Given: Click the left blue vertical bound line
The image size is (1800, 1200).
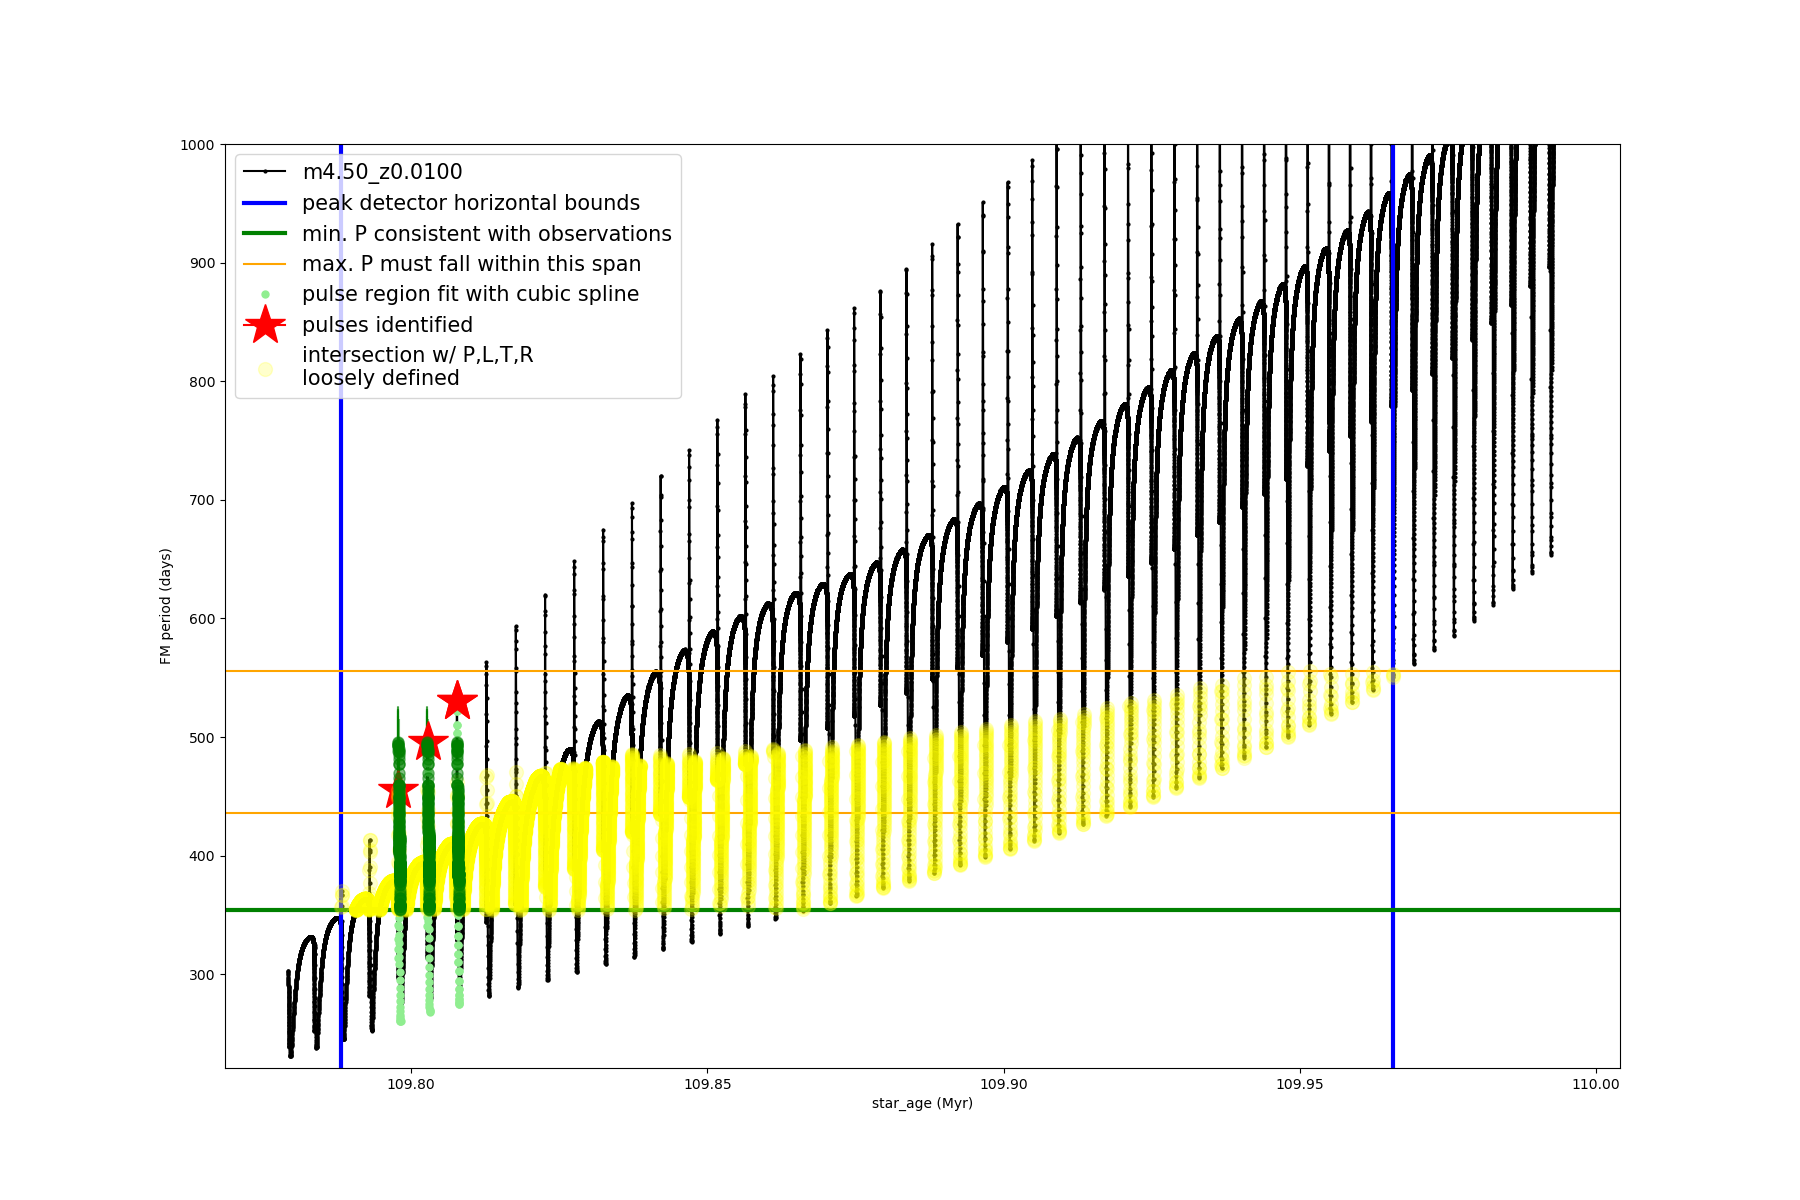Looking at the screenshot, I should tap(341, 600).
